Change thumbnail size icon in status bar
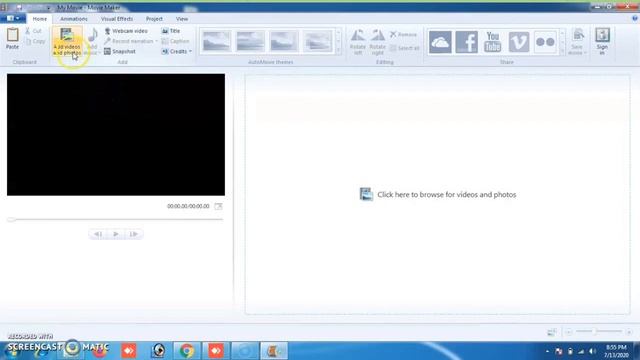Image resolution: width=640 pixels, height=360 pixels. 552,332
